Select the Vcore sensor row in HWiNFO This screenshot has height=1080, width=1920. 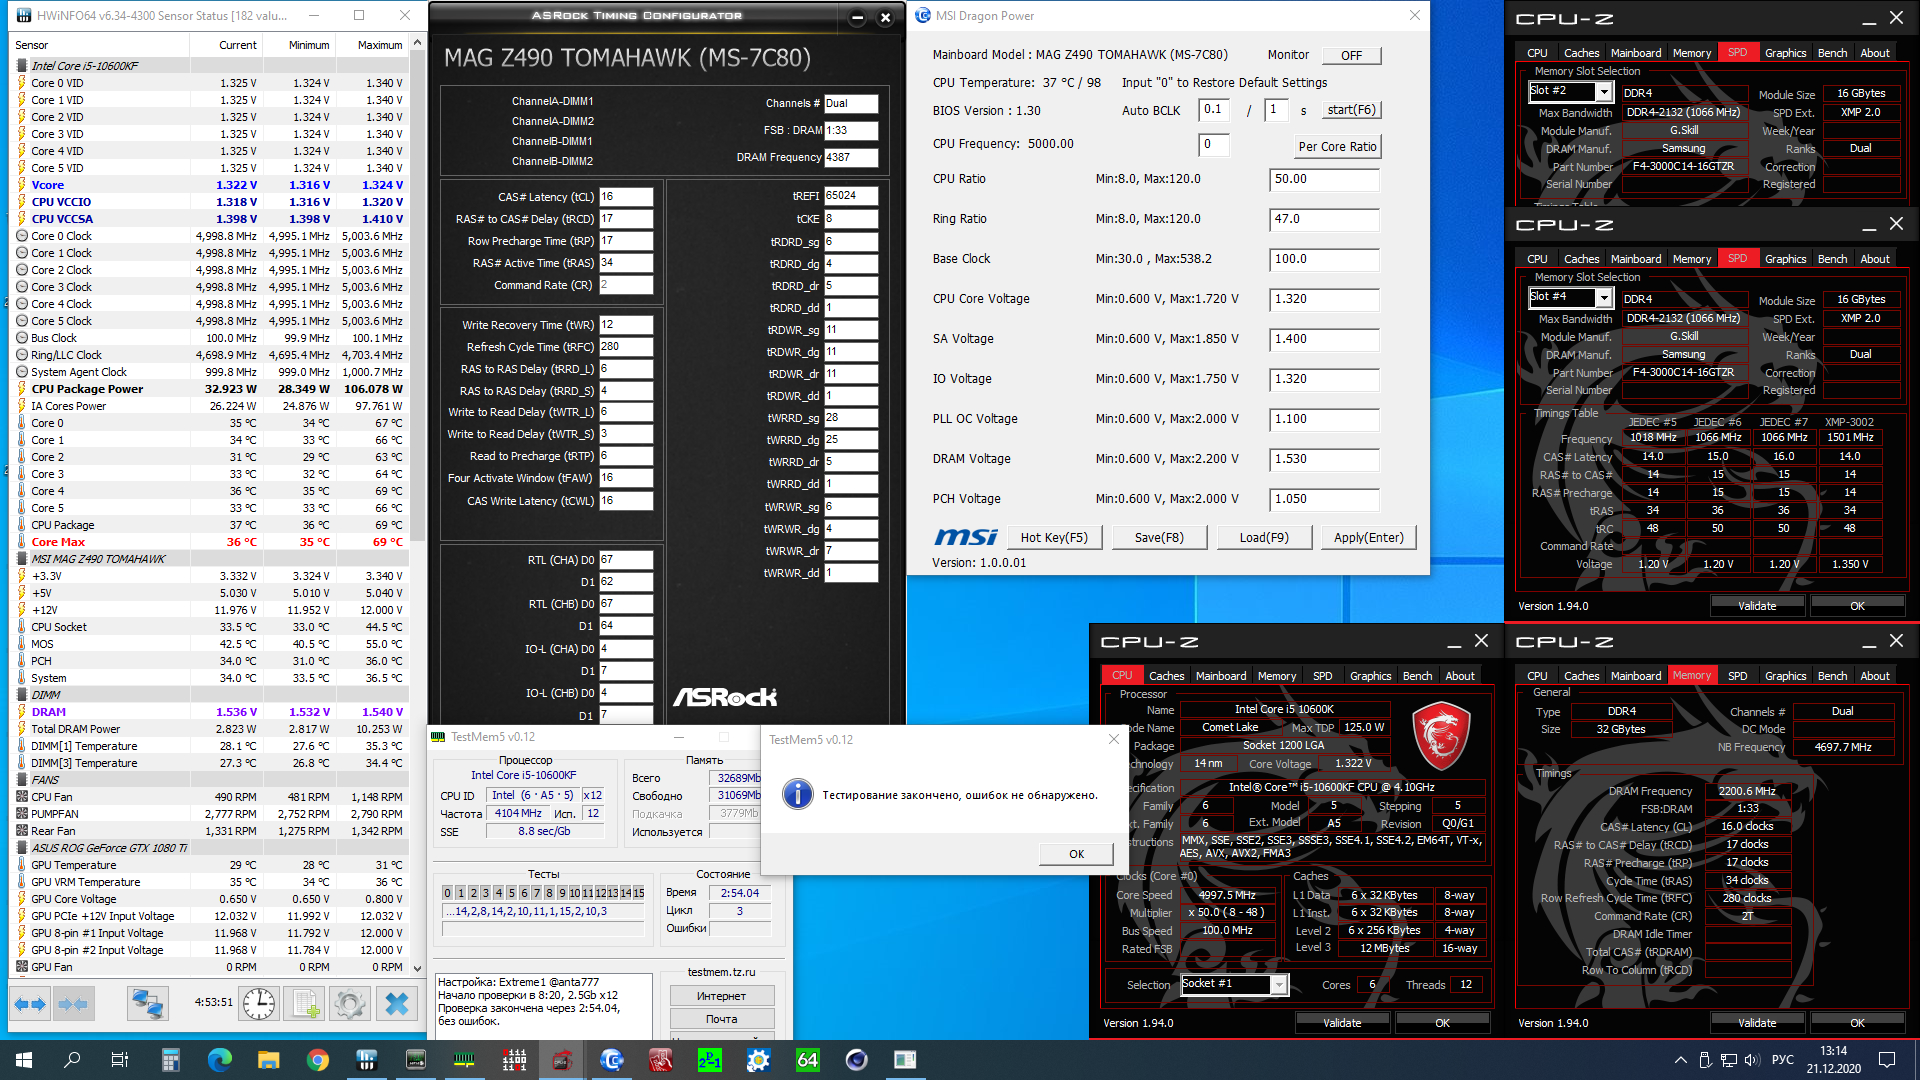tap(210, 185)
